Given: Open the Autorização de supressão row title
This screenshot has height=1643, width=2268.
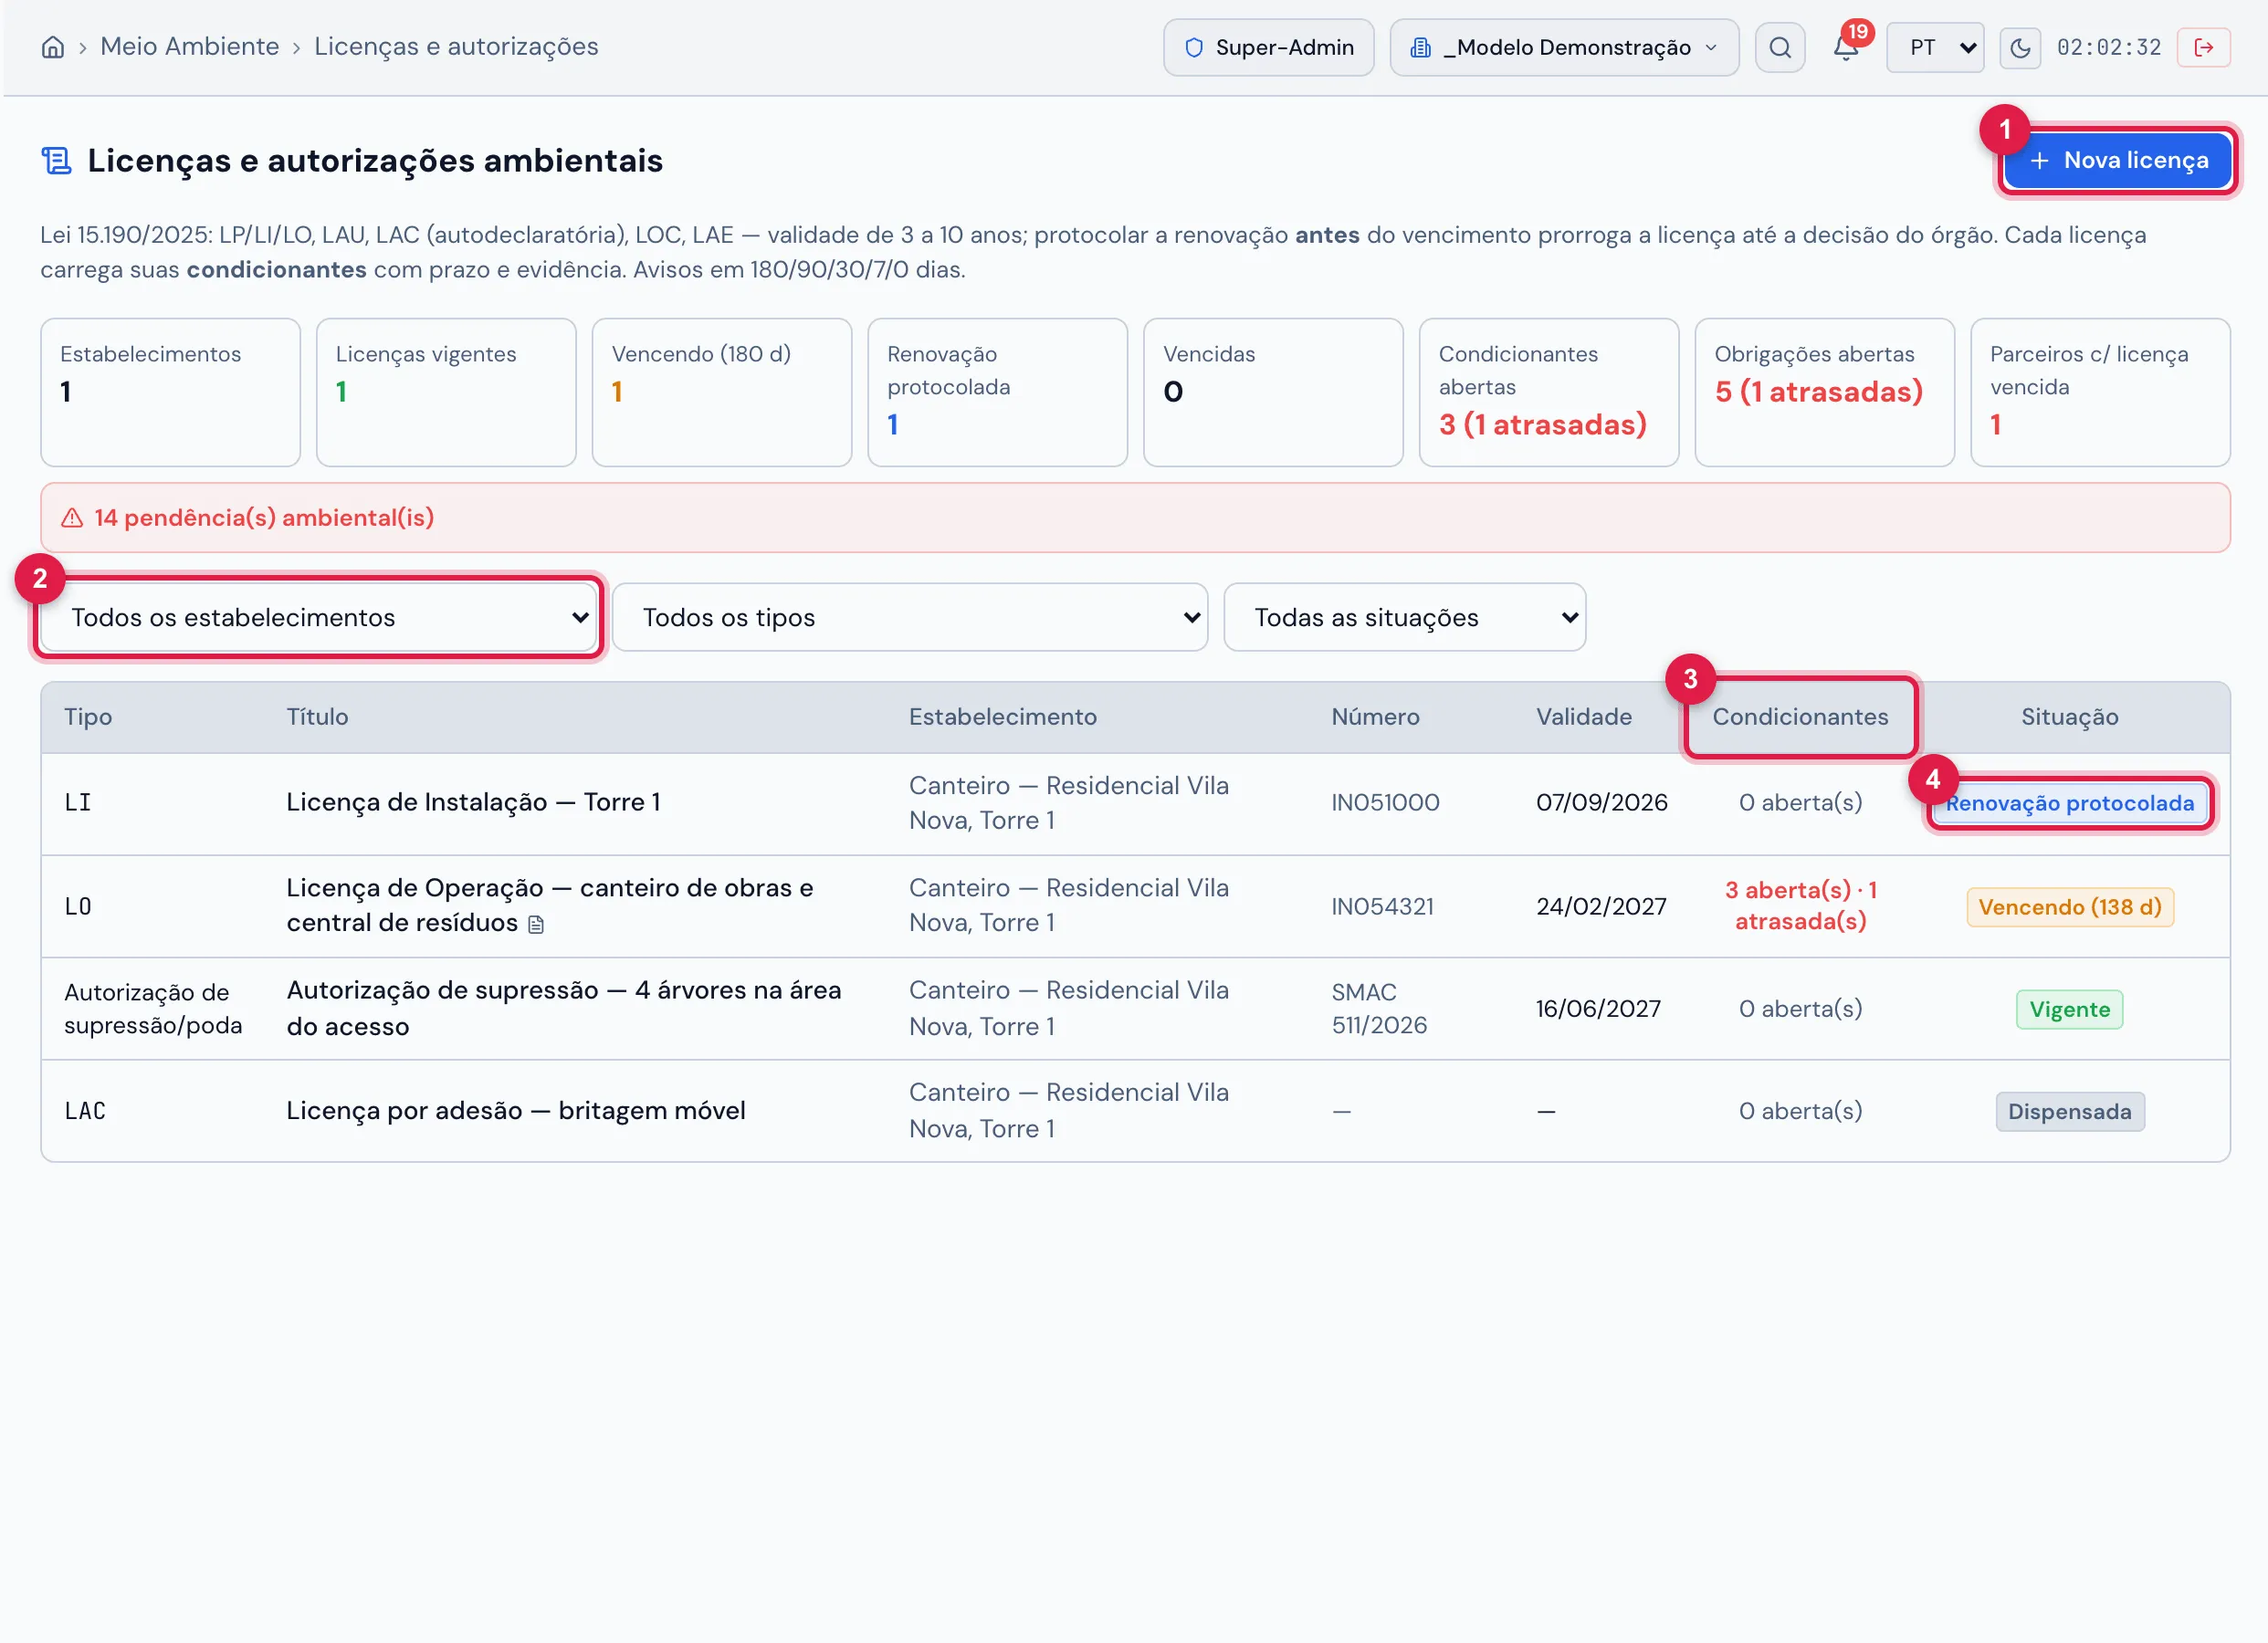Looking at the screenshot, I should 564,1008.
